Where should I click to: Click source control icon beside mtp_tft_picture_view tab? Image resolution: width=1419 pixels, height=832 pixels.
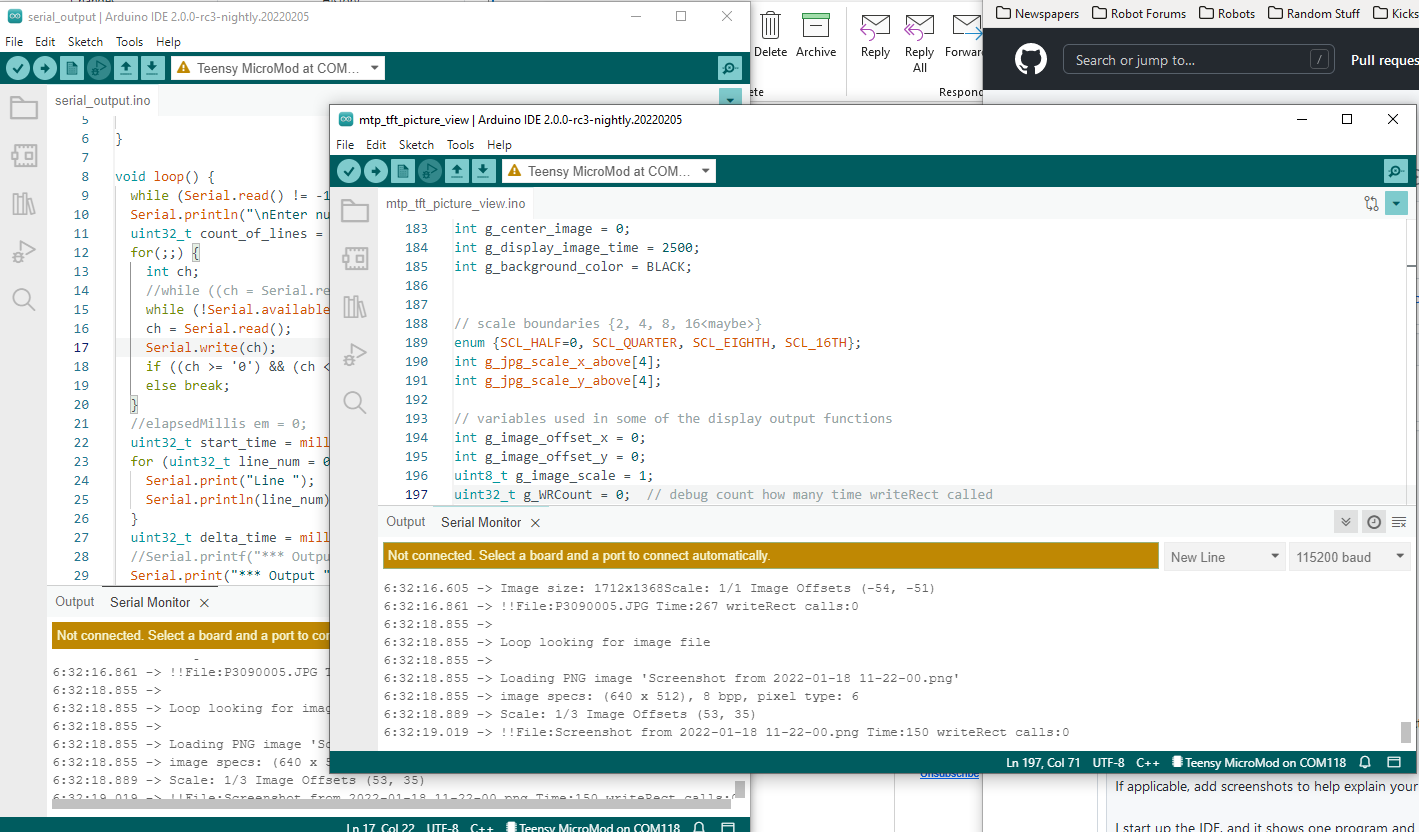coord(1371,203)
